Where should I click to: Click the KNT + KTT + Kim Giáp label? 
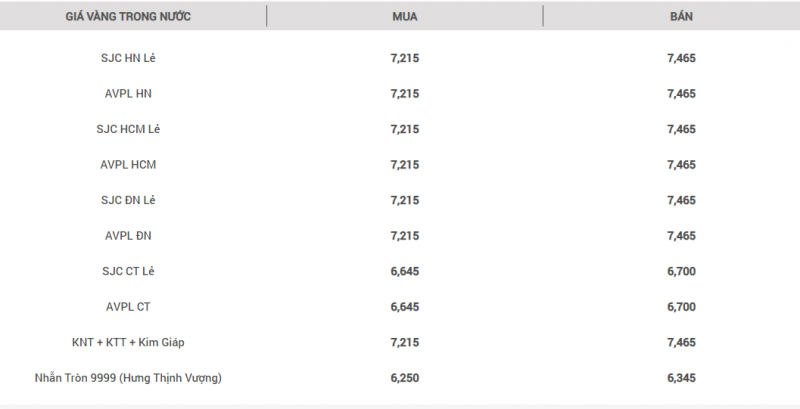click(128, 342)
